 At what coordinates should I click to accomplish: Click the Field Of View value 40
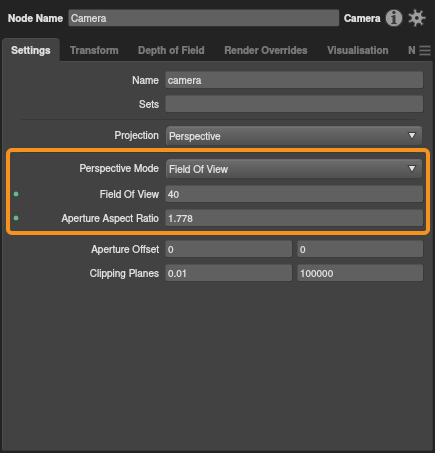click(x=294, y=194)
